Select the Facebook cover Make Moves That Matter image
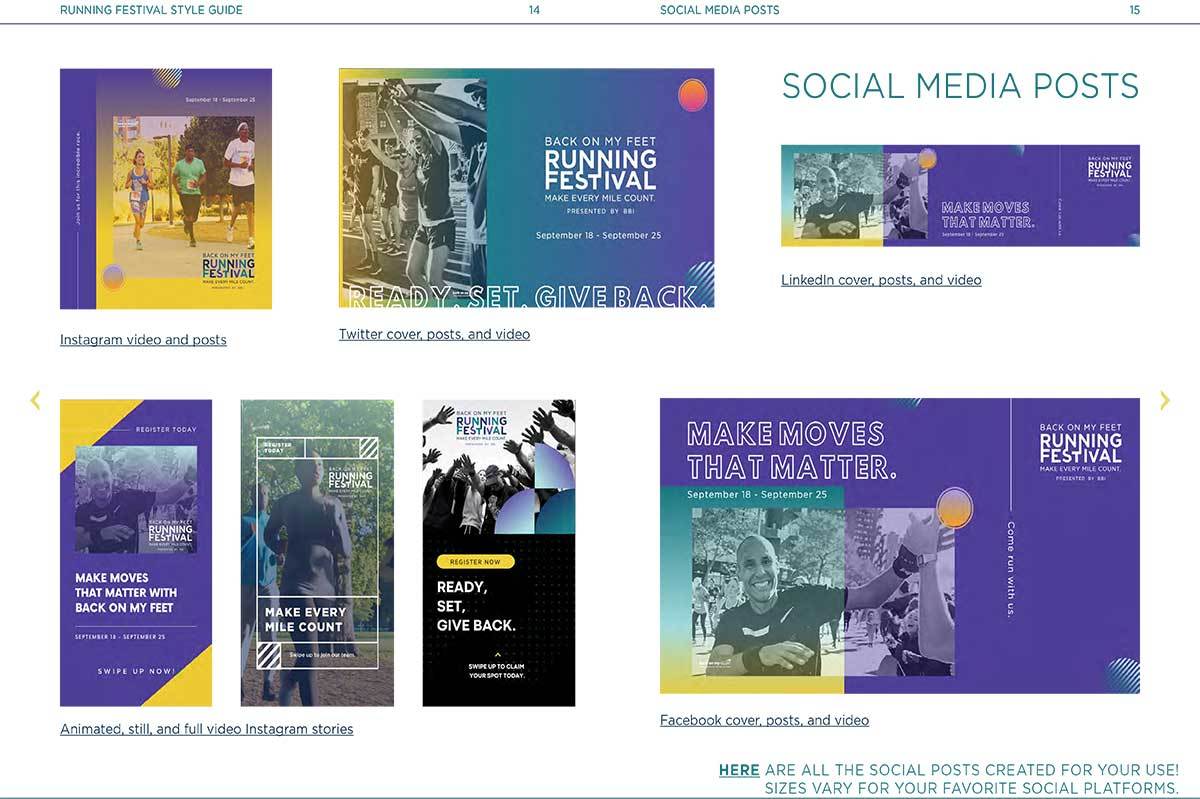The image size is (1200, 799). [900, 546]
